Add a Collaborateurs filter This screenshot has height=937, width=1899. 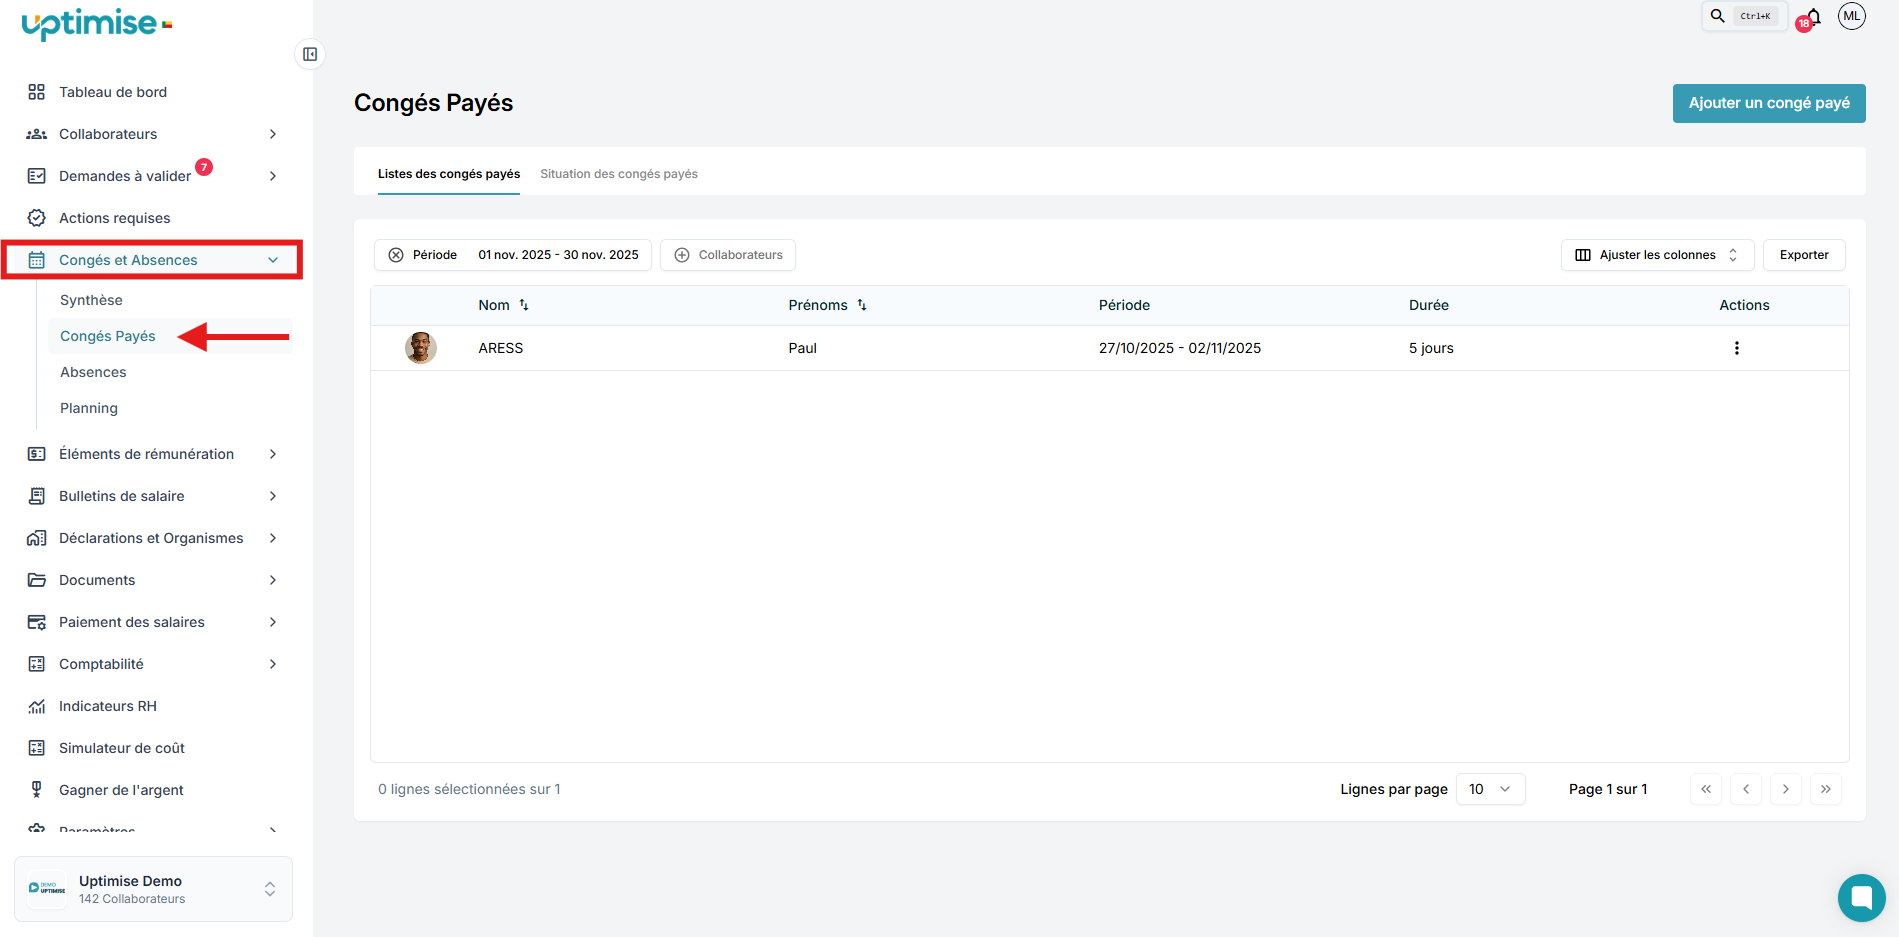click(x=728, y=255)
